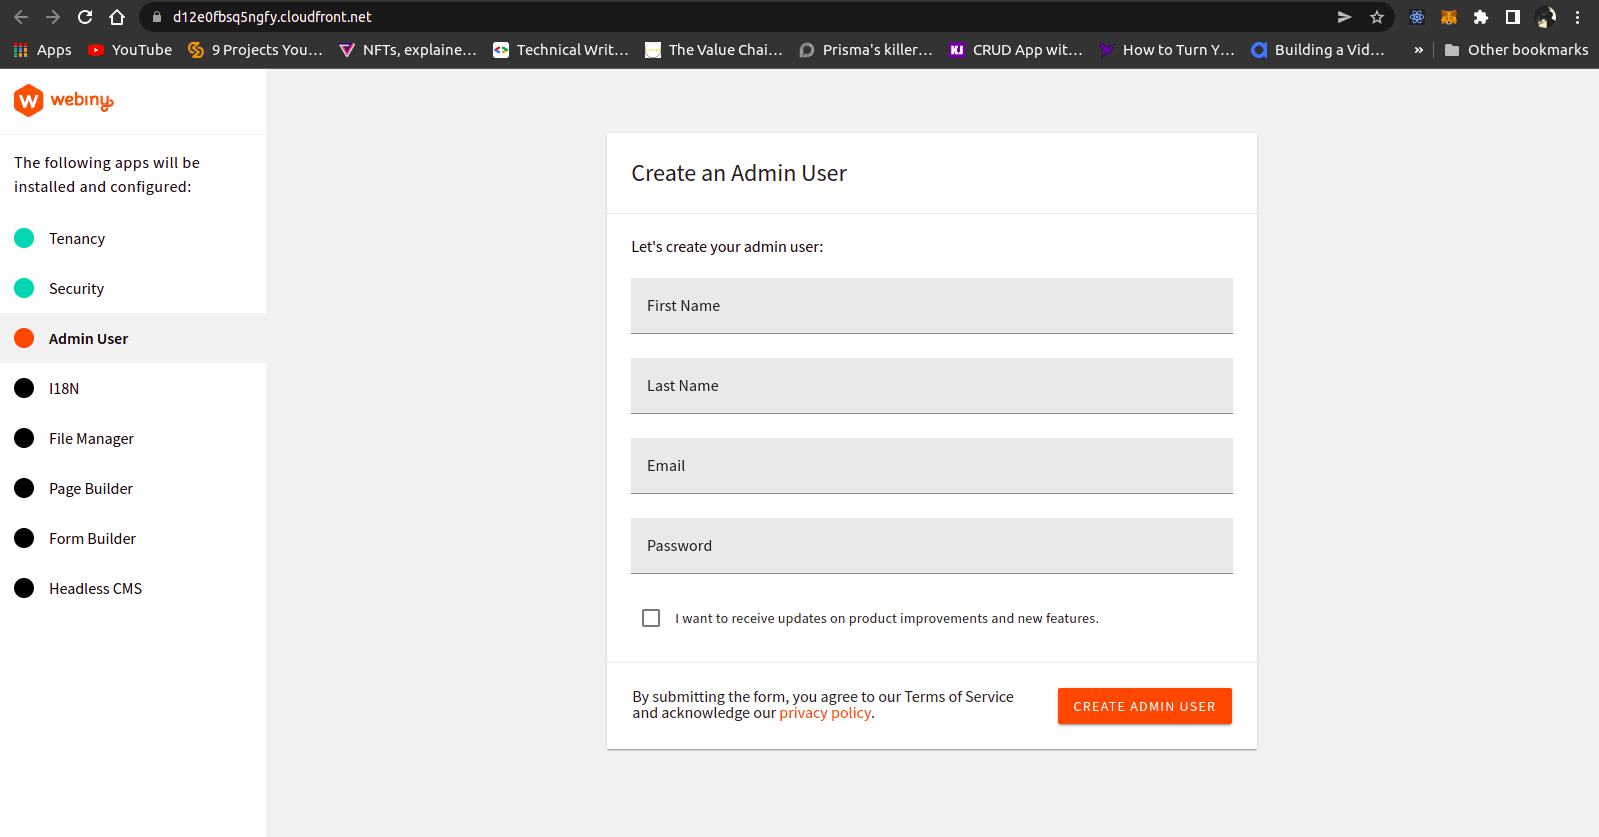Open the browser three-dot menu
The width and height of the screenshot is (1599, 837).
coord(1578,17)
